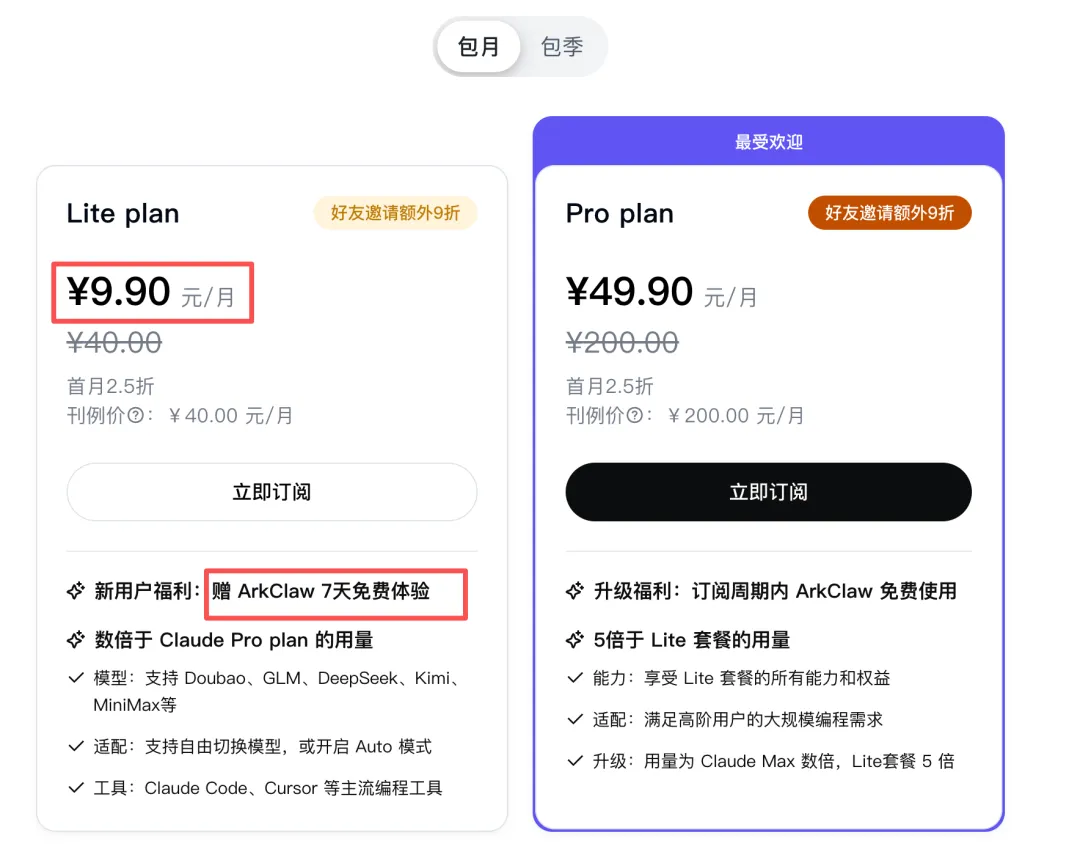Click 立即订阅 button for Lite plan

coord(272,492)
